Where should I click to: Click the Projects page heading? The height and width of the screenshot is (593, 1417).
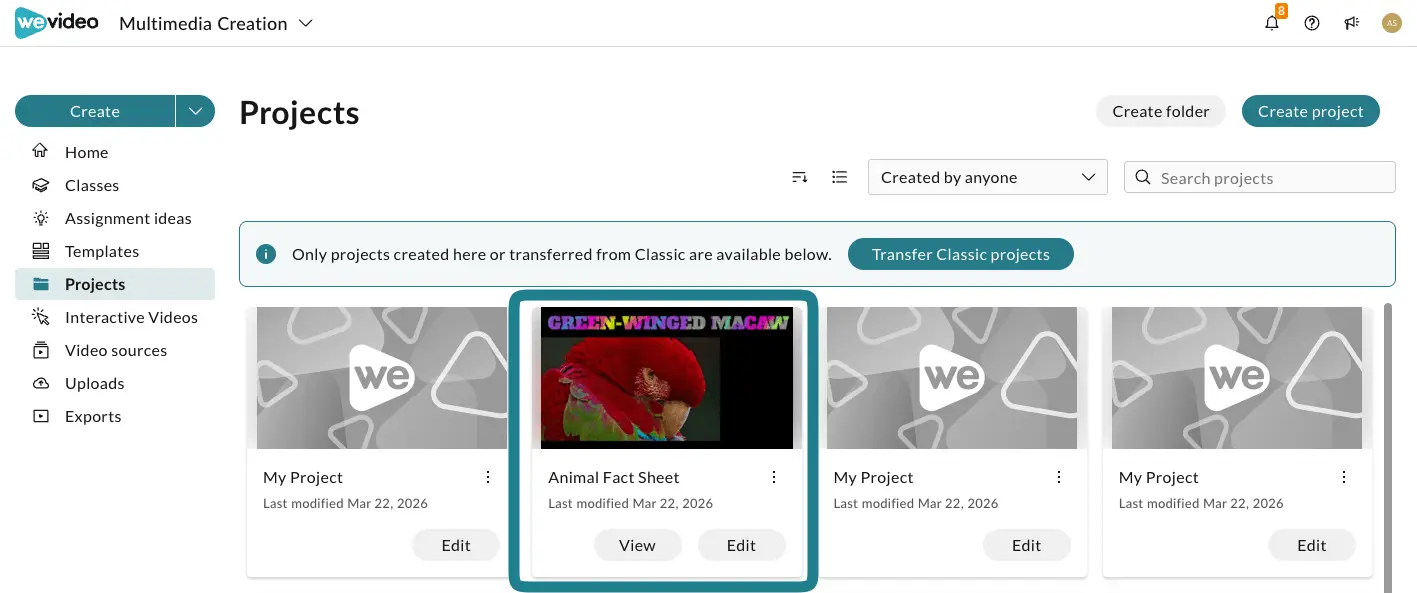click(299, 113)
